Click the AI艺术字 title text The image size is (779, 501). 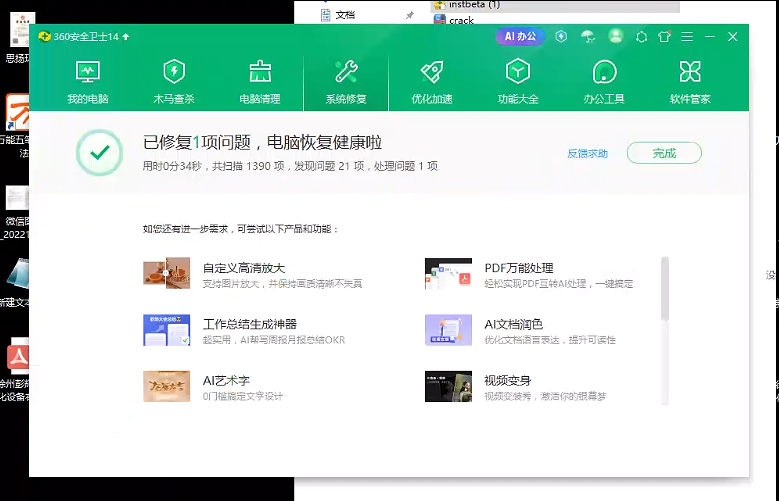[226, 381]
